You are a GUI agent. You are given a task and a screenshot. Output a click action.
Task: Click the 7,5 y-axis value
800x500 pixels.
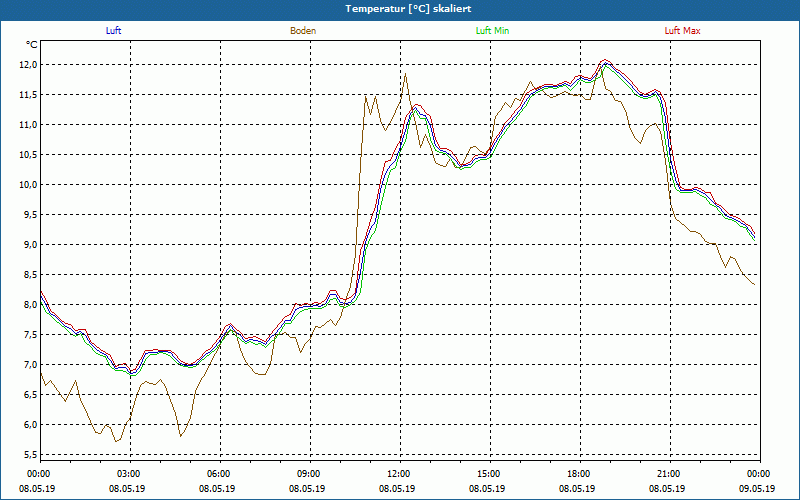(x=30, y=335)
